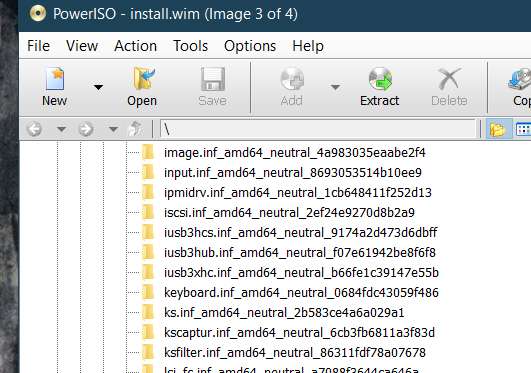Screen dimensions: 531x373
Task: Select ksfilter.inf_amd64_neutral_86311fdf78a07678 folder
Action: point(295,353)
